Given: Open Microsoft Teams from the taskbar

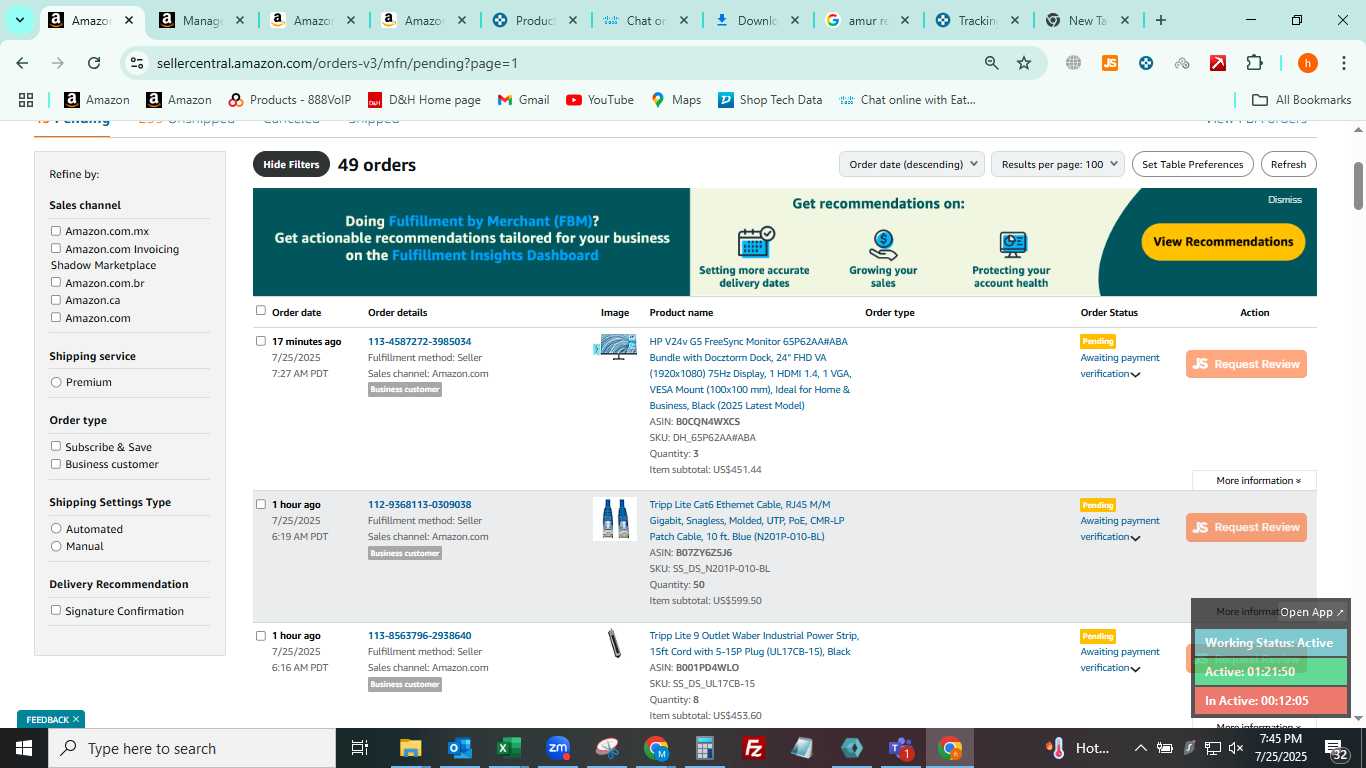Looking at the screenshot, I should click(901, 748).
